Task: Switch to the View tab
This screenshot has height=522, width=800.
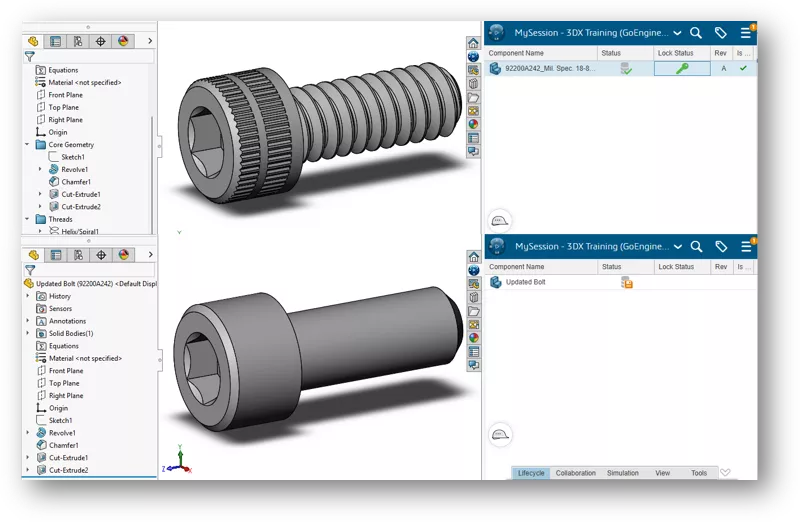Action: tap(662, 474)
